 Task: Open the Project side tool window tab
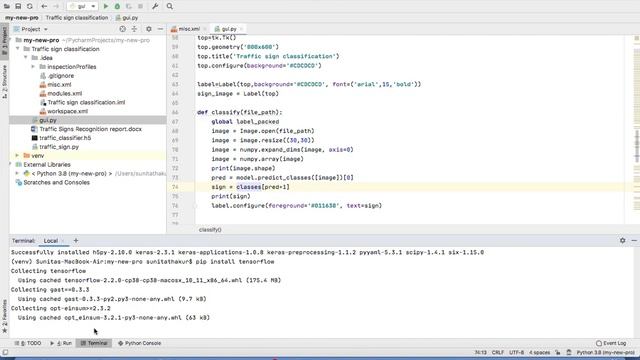click(4, 41)
